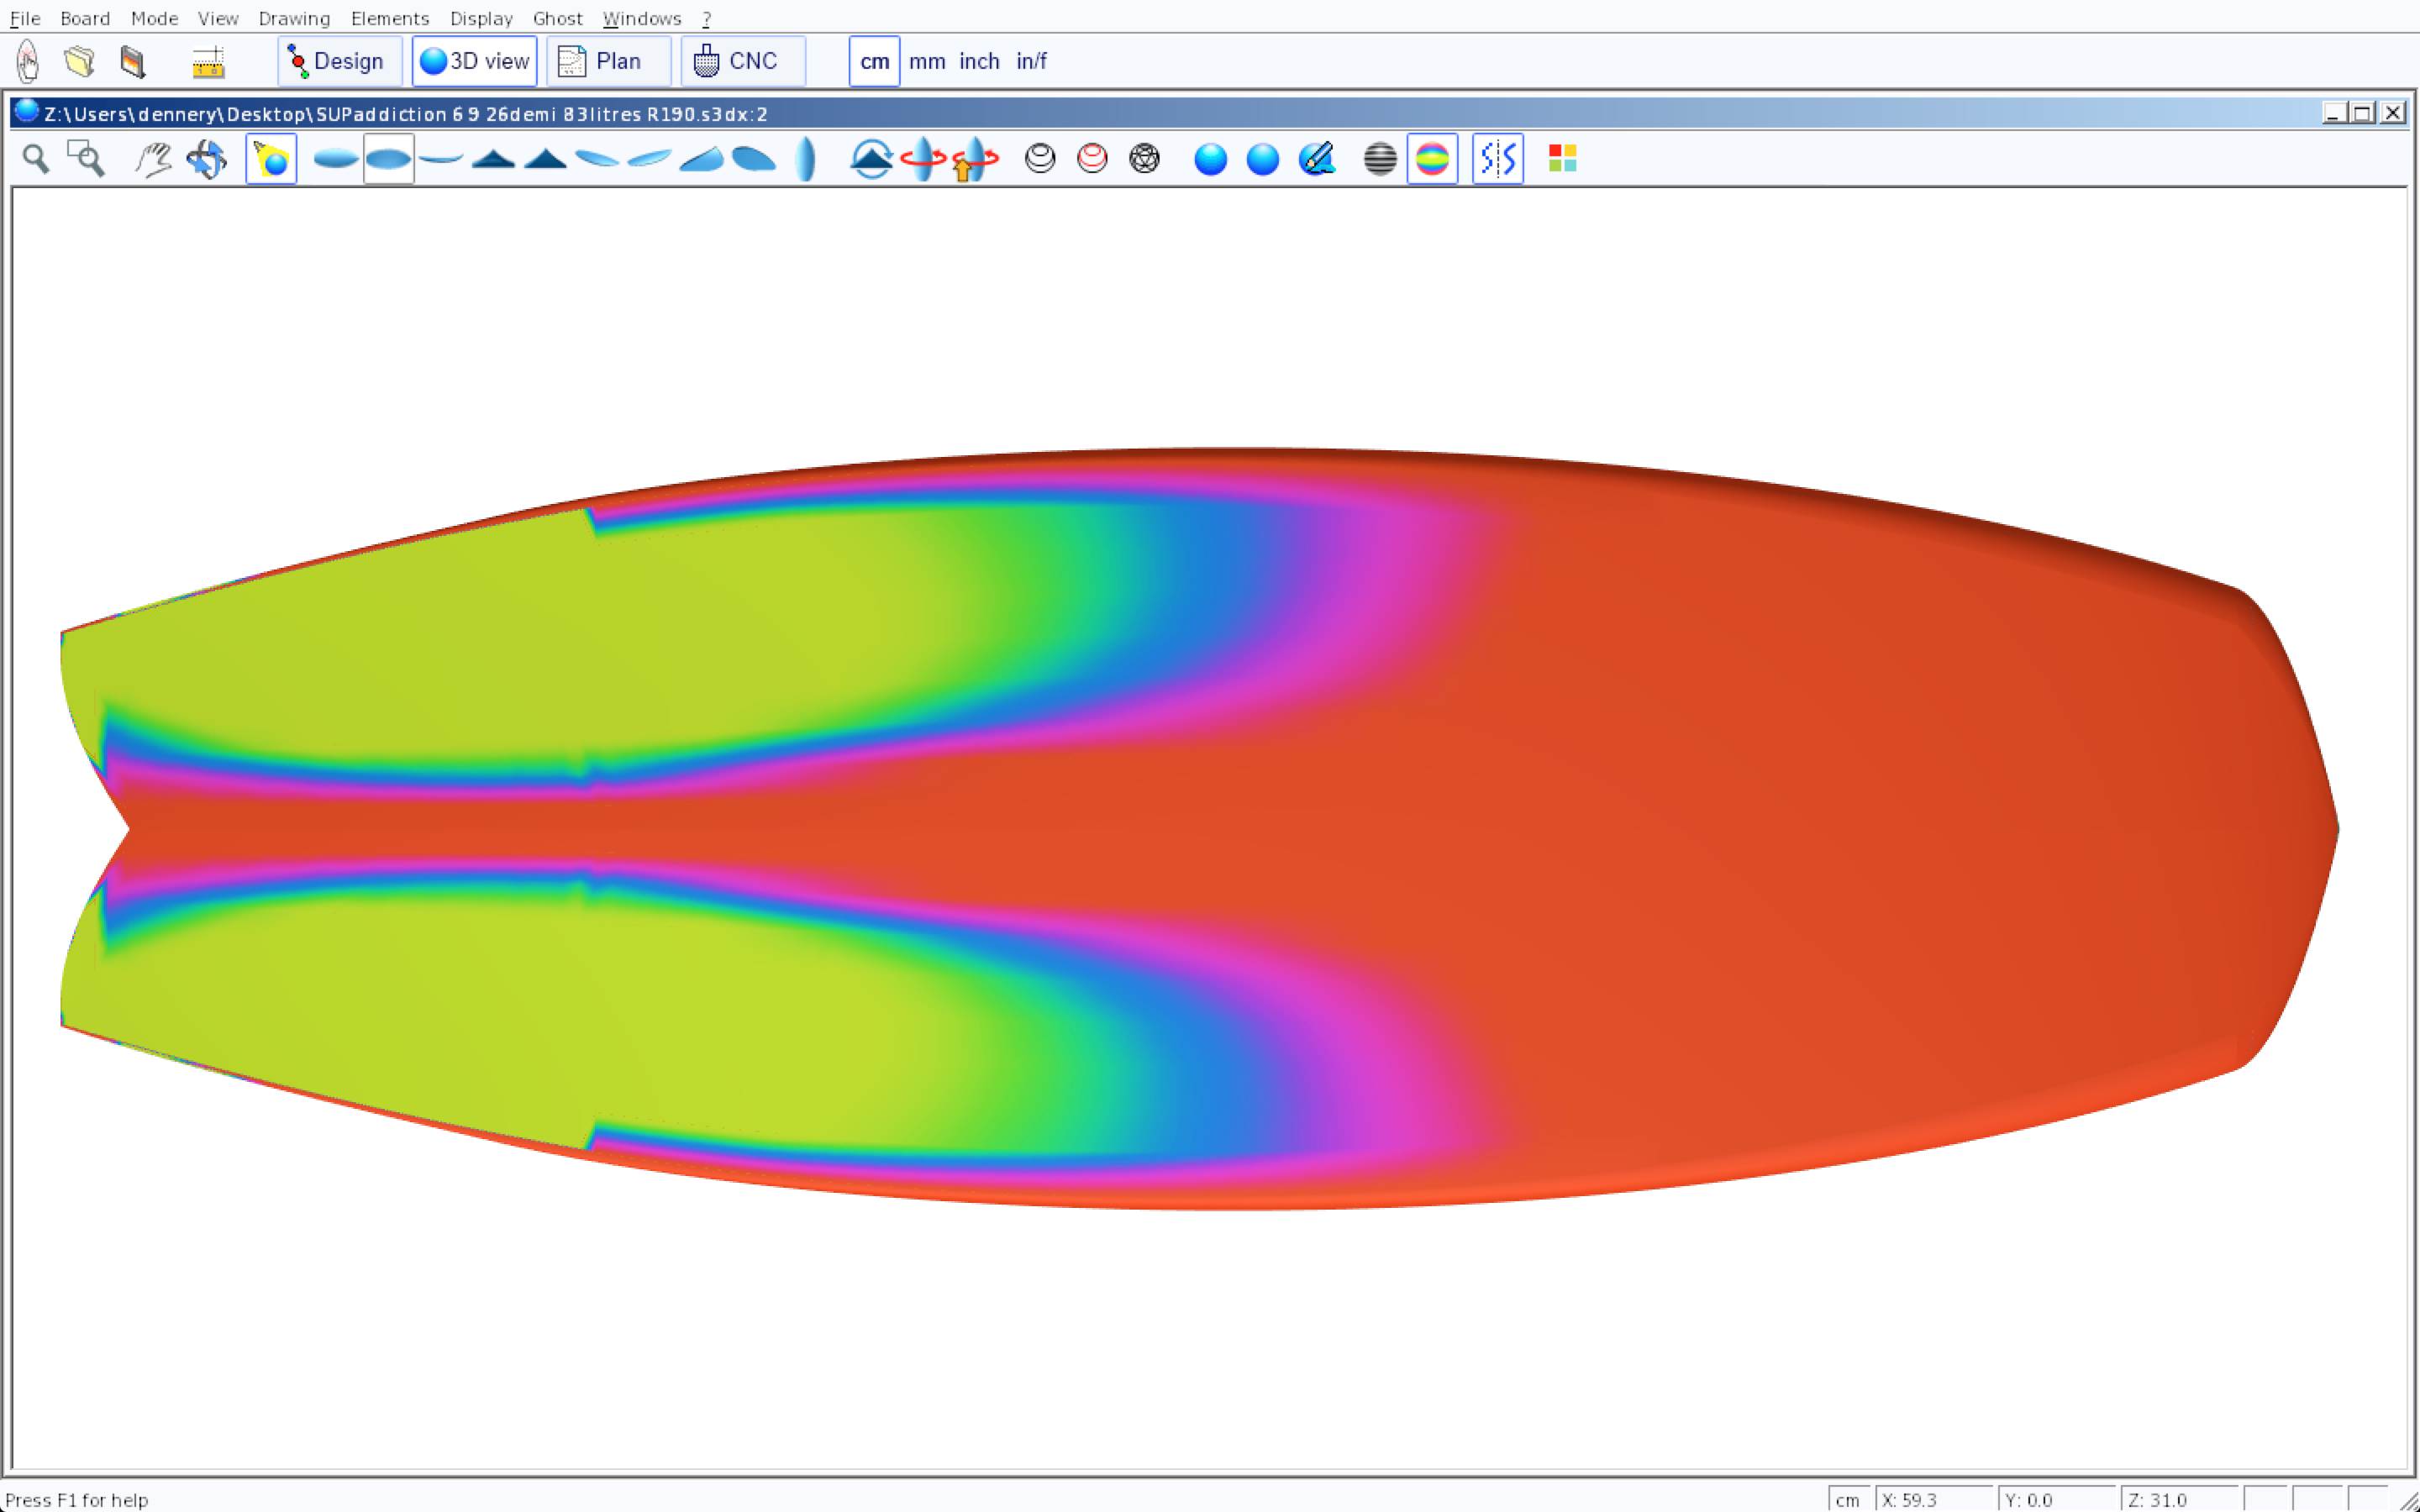Switch units to inch

(x=979, y=62)
